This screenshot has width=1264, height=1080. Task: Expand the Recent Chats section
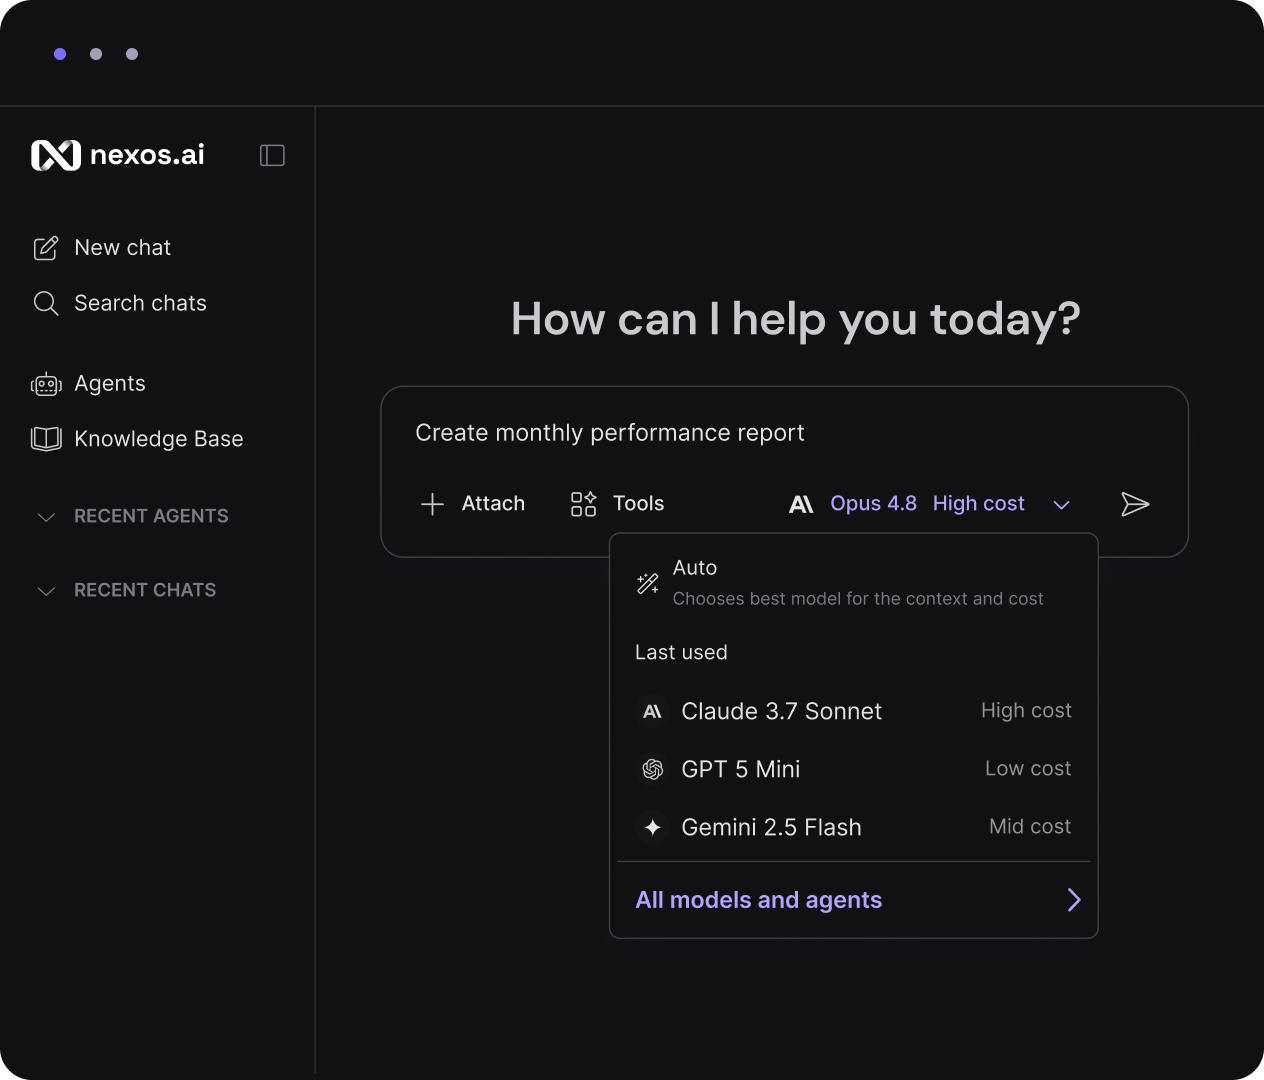pos(126,590)
